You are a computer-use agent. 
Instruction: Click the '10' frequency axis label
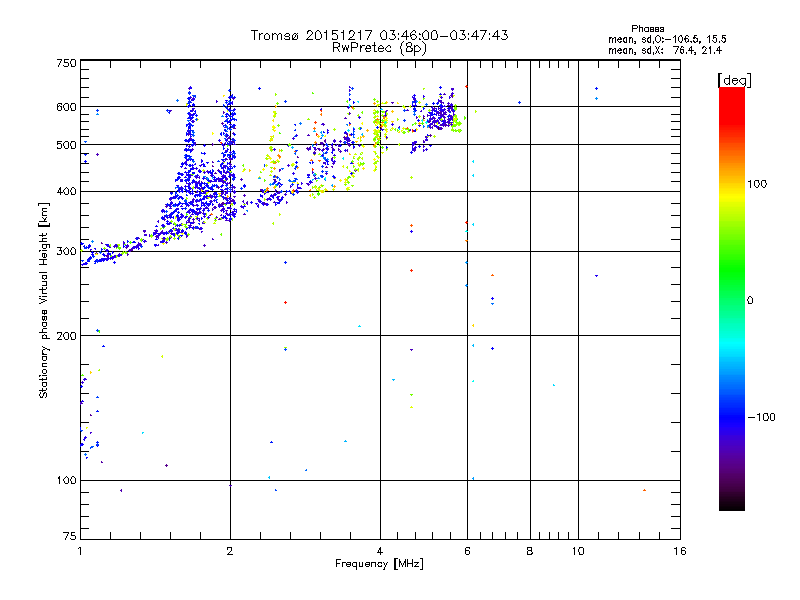click(578, 551)
